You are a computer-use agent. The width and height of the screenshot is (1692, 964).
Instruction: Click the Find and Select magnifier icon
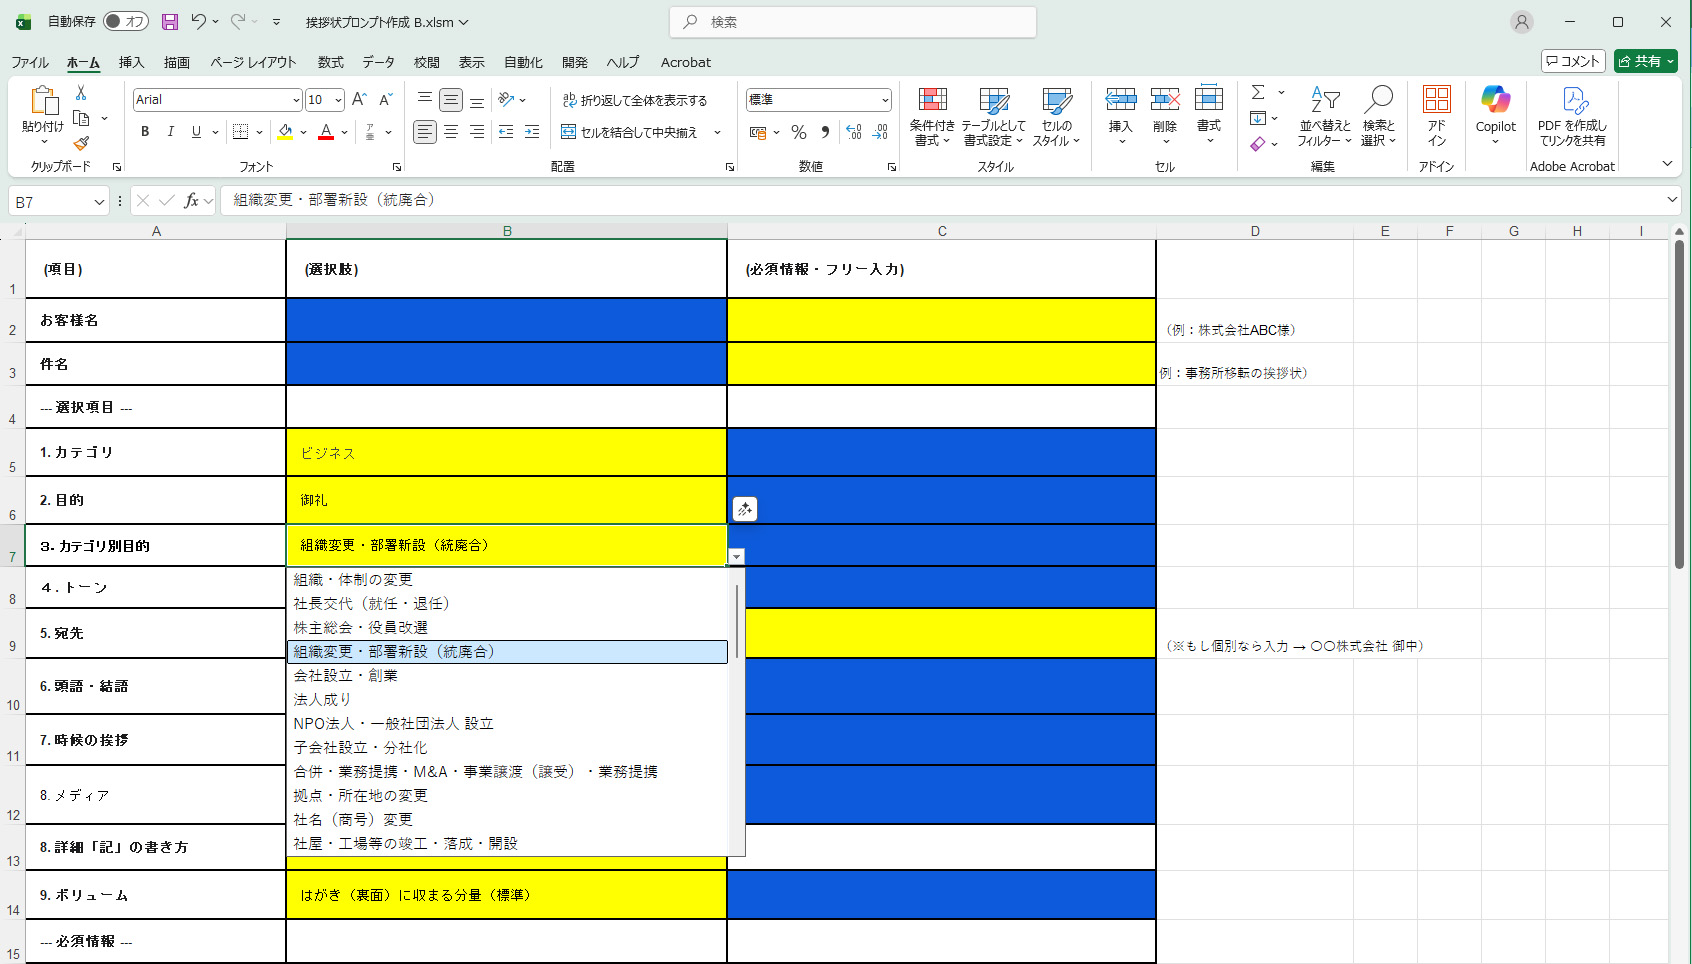(1378, 101)
